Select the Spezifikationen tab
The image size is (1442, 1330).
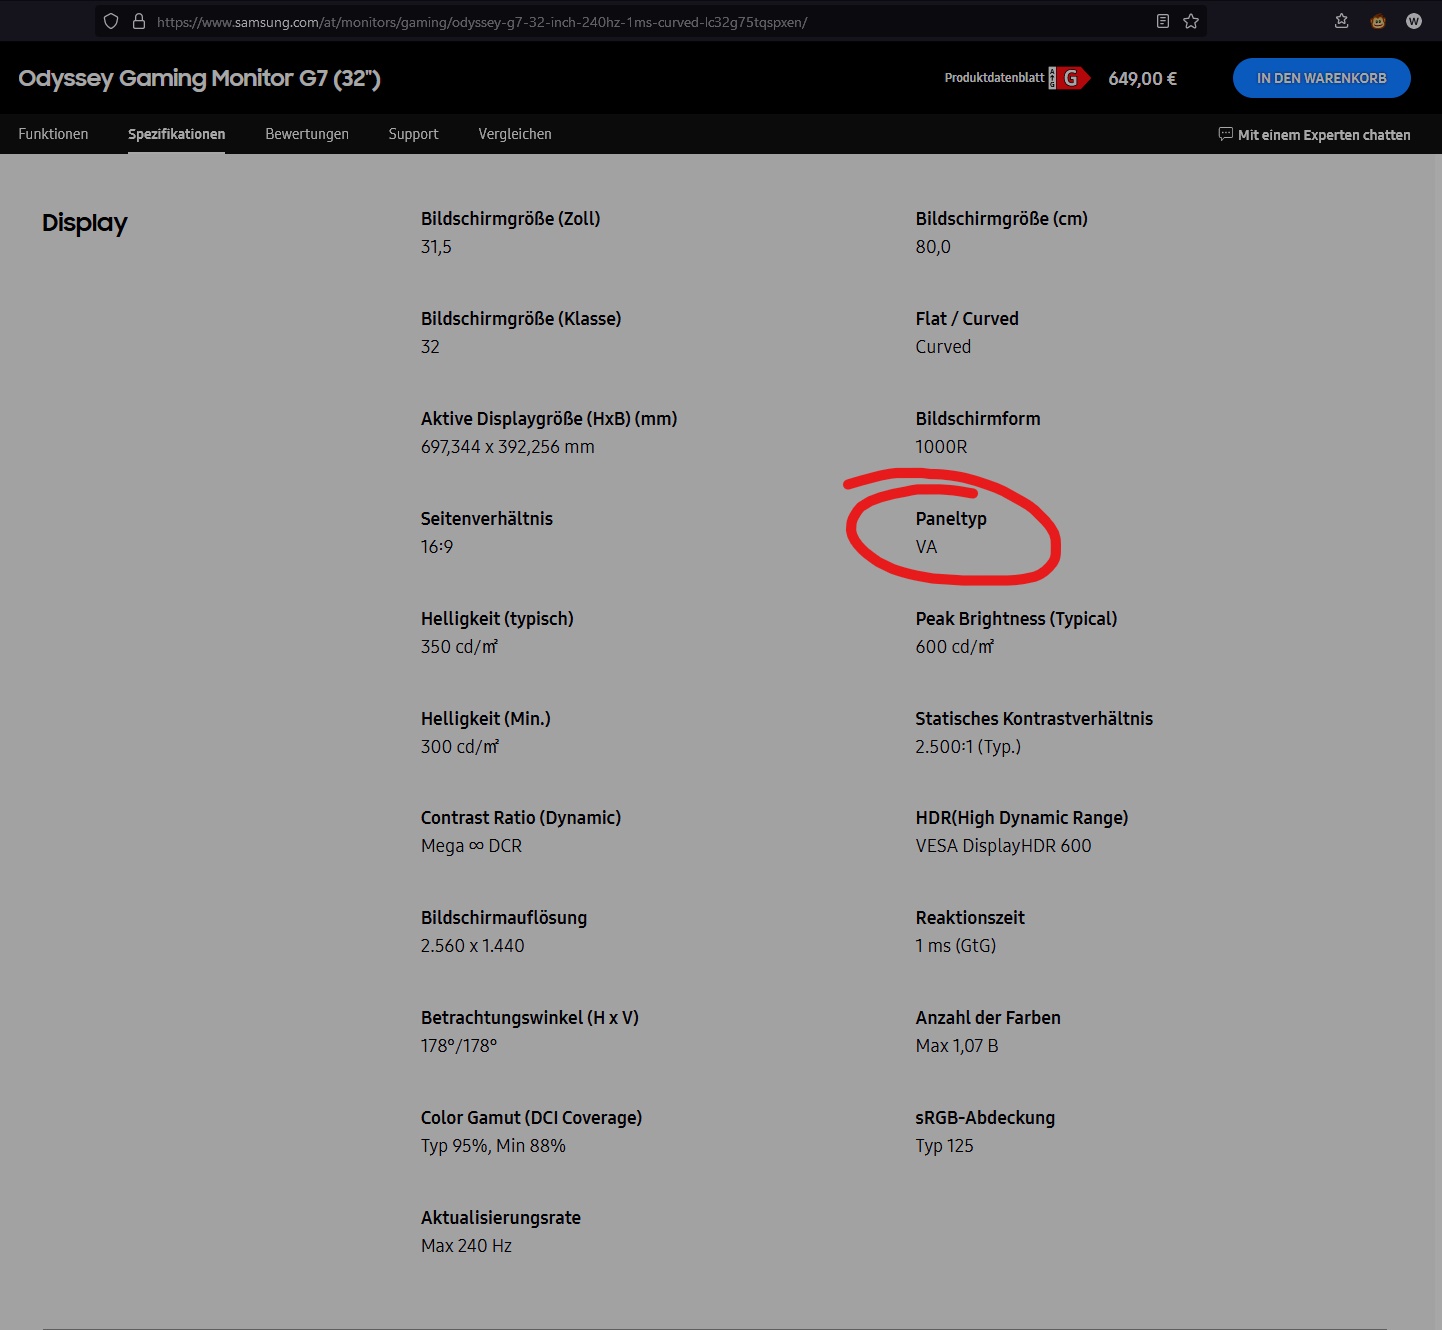[x=176, y=134]
